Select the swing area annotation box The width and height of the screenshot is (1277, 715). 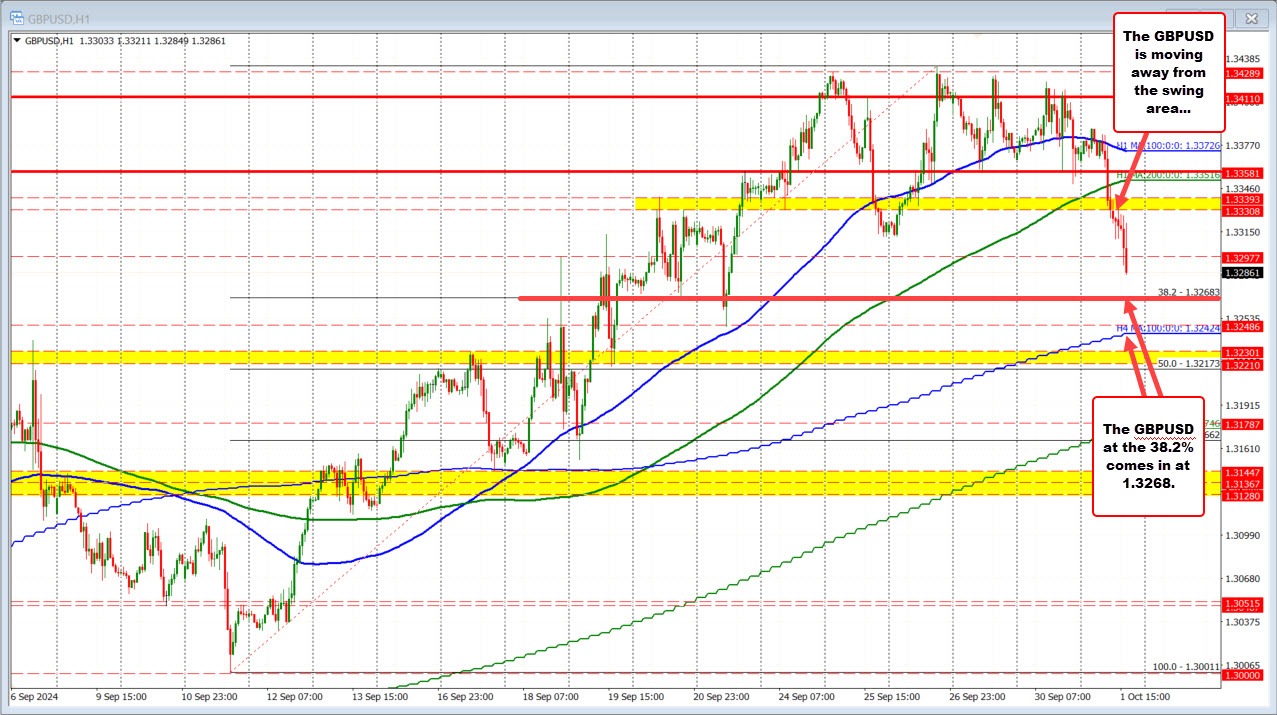(x=1168, y=71)
